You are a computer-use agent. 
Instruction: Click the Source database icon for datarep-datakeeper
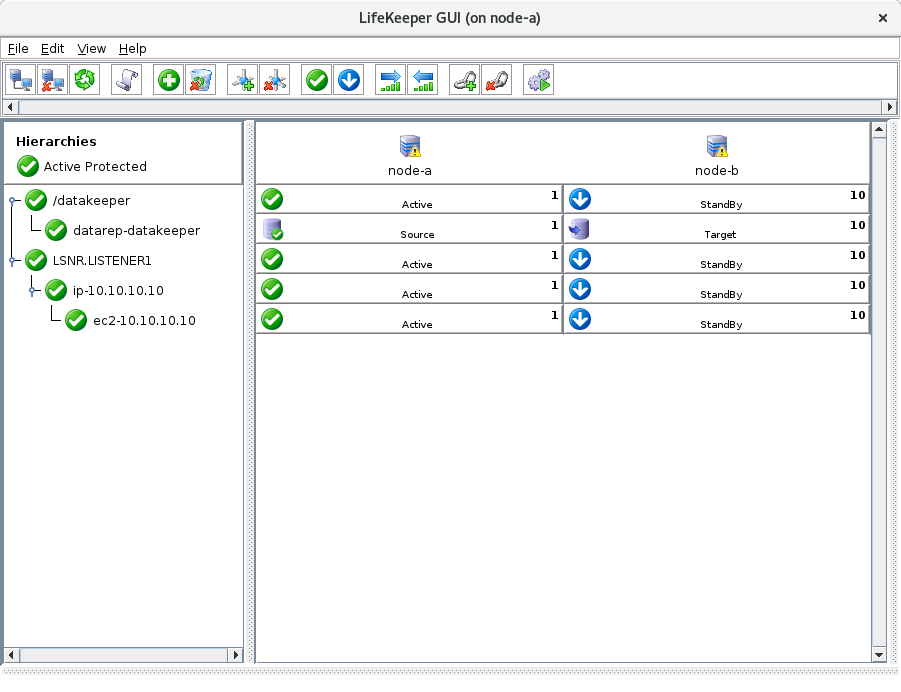[272, 229]
